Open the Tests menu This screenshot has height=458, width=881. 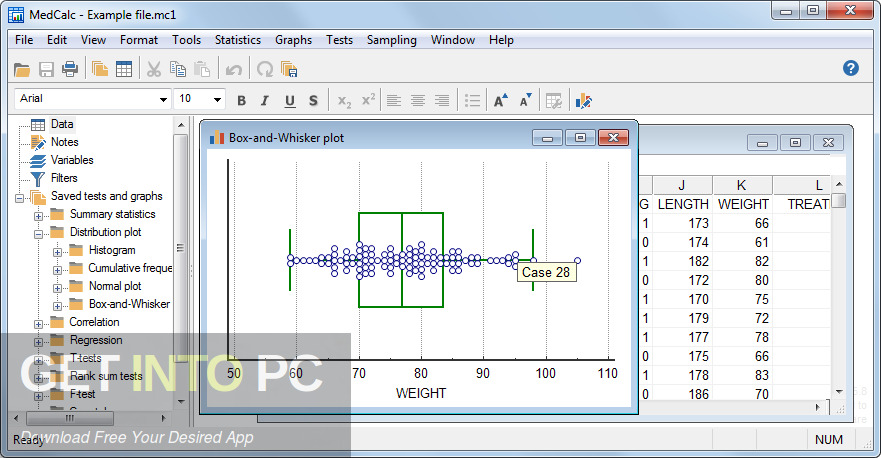tap(339, 40)
